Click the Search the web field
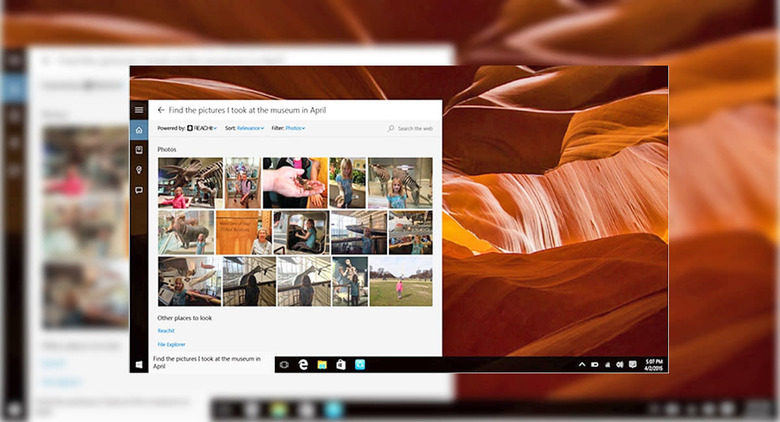 [x=411, y=128]
